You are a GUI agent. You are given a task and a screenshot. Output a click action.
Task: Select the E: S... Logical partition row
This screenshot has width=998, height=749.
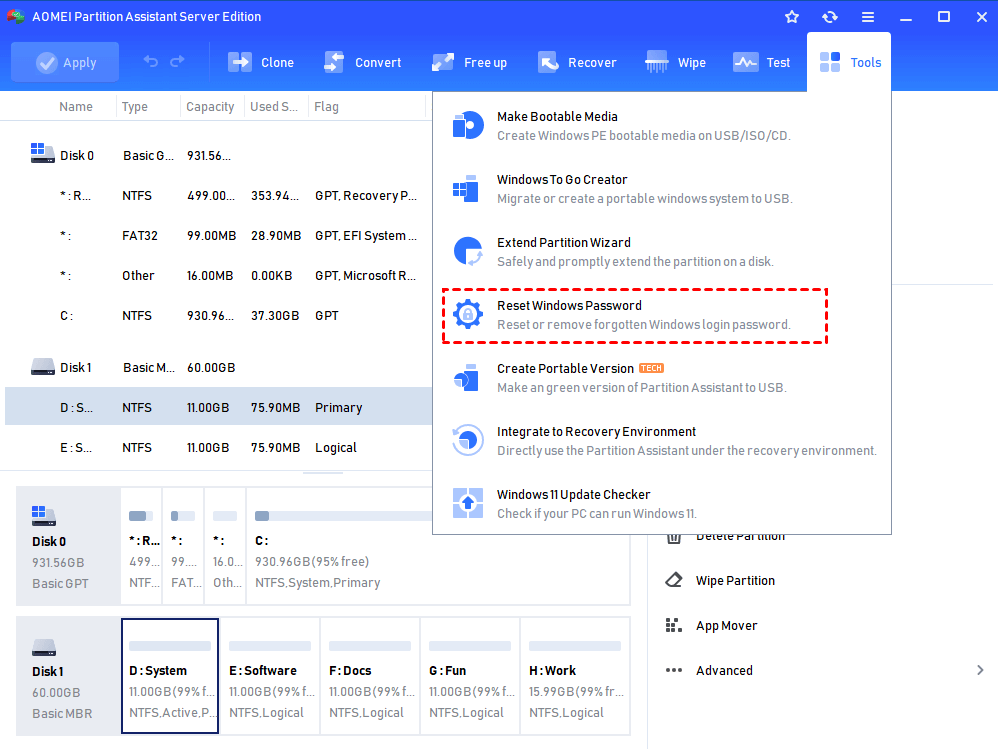[x=218, y=447]
